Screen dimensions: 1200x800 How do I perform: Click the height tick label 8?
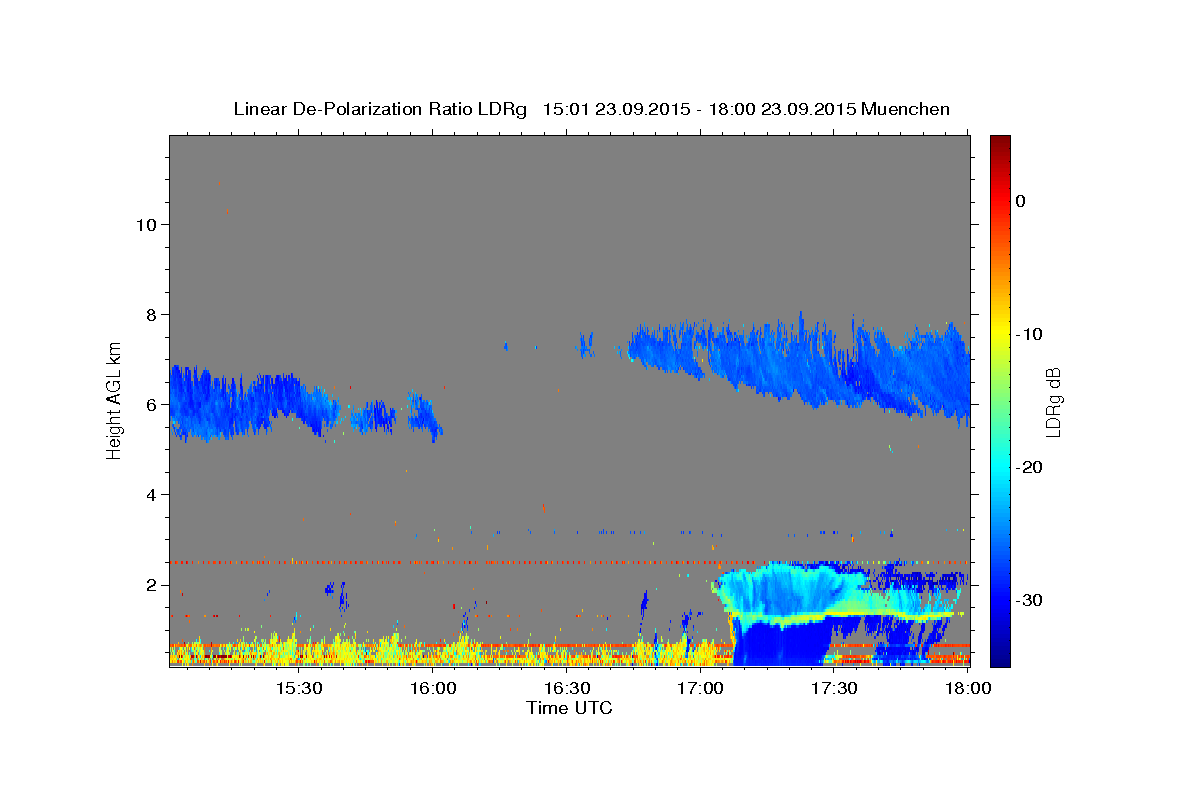coord(151,314)
